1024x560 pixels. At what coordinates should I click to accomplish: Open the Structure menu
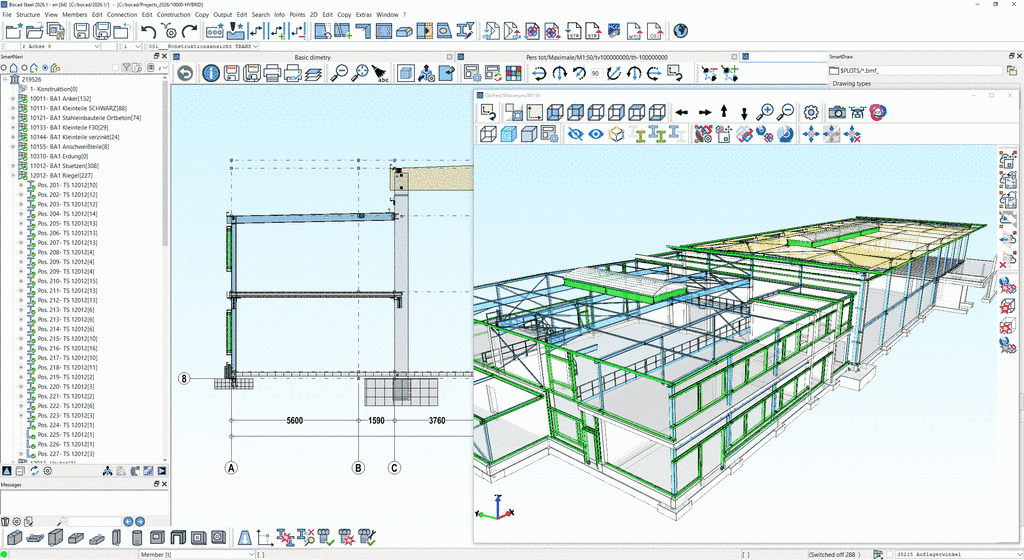29,15
